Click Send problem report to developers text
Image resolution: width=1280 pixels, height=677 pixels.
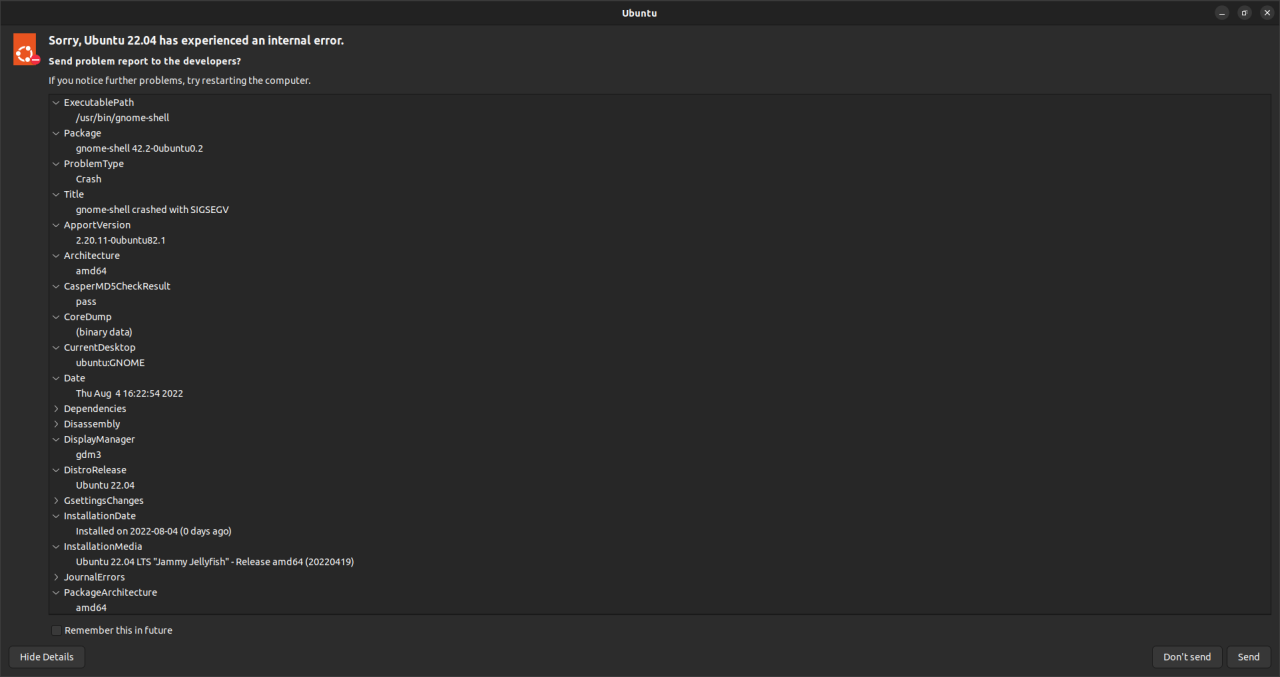pyautogui.click(x=144, y=61)
